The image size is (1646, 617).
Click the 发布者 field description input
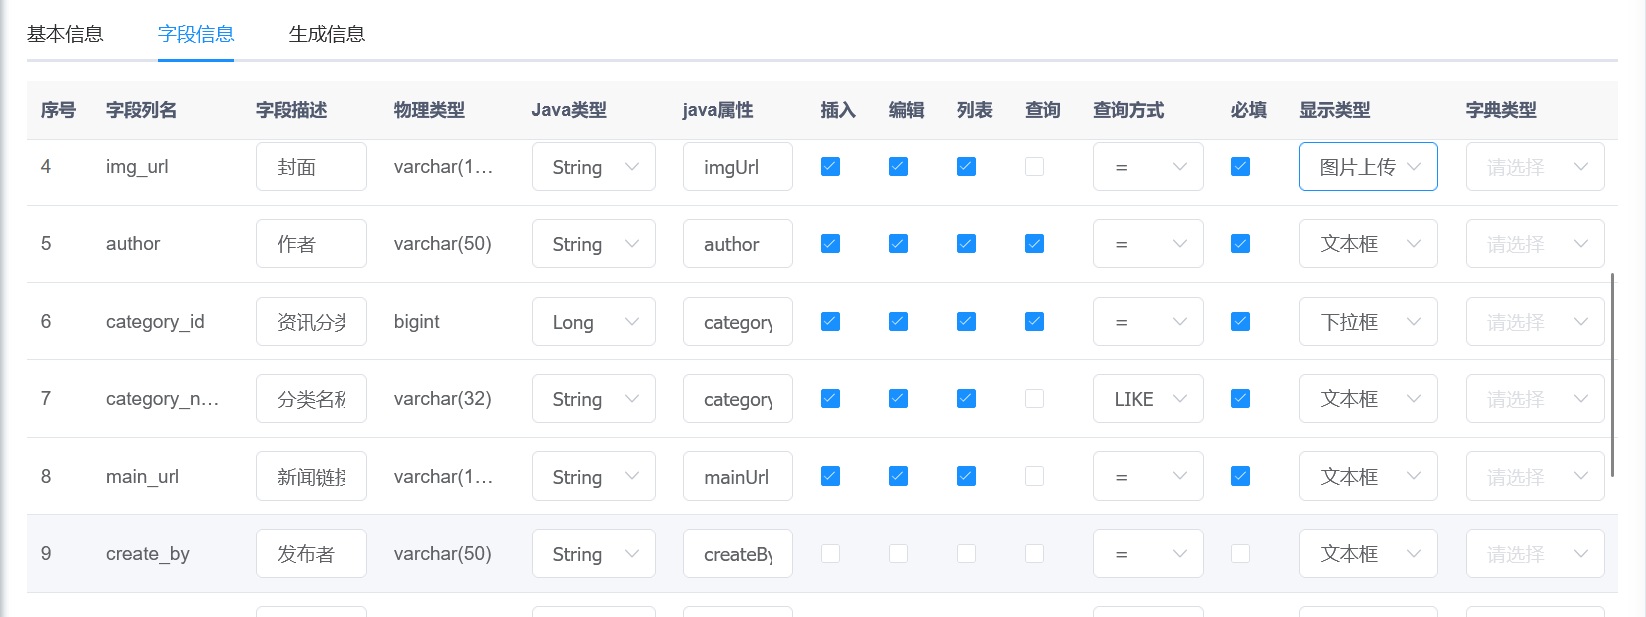[311, 554]
